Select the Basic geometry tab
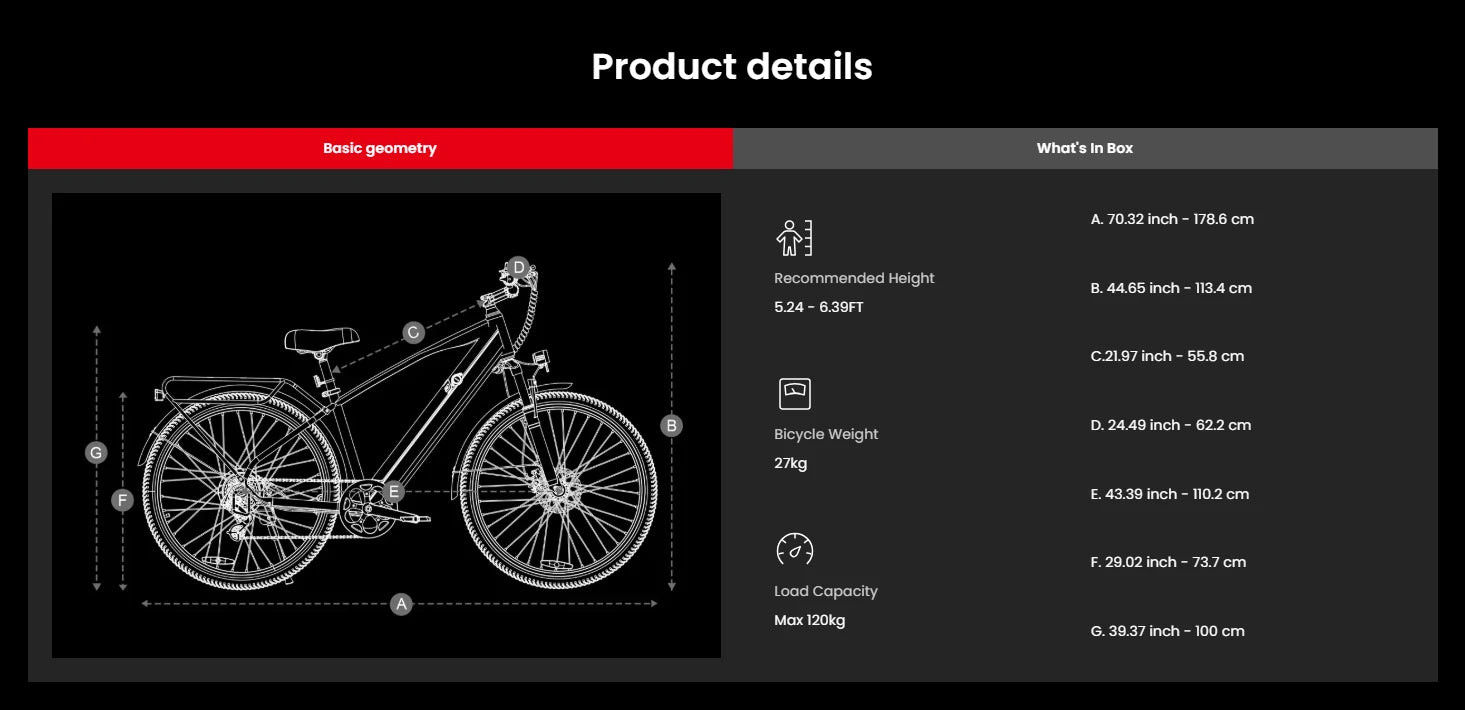The image size is (1465, 710). [x=380, y=148]
